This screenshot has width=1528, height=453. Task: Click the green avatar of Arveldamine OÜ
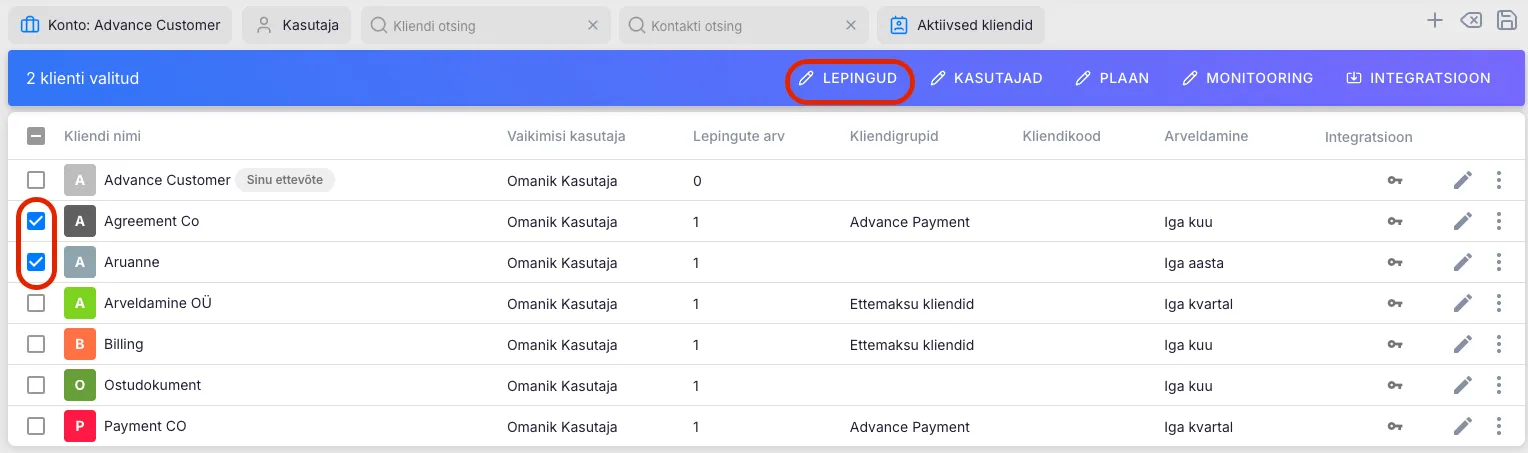(80, 304)
